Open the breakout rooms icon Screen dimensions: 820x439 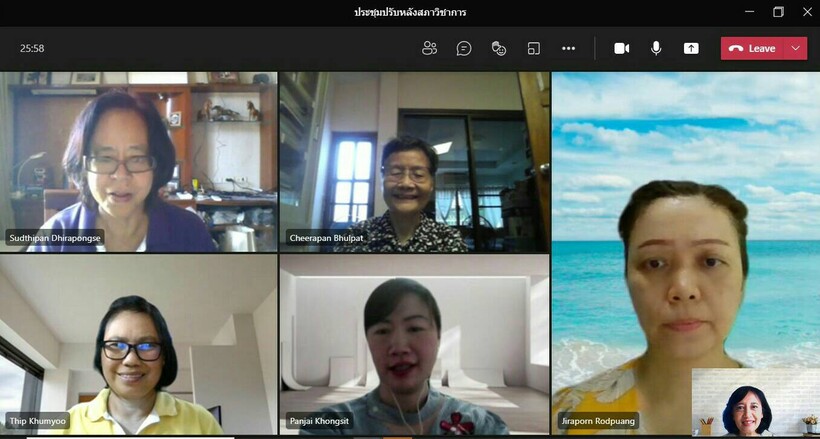pyautogui.click(x=534, y=48)
